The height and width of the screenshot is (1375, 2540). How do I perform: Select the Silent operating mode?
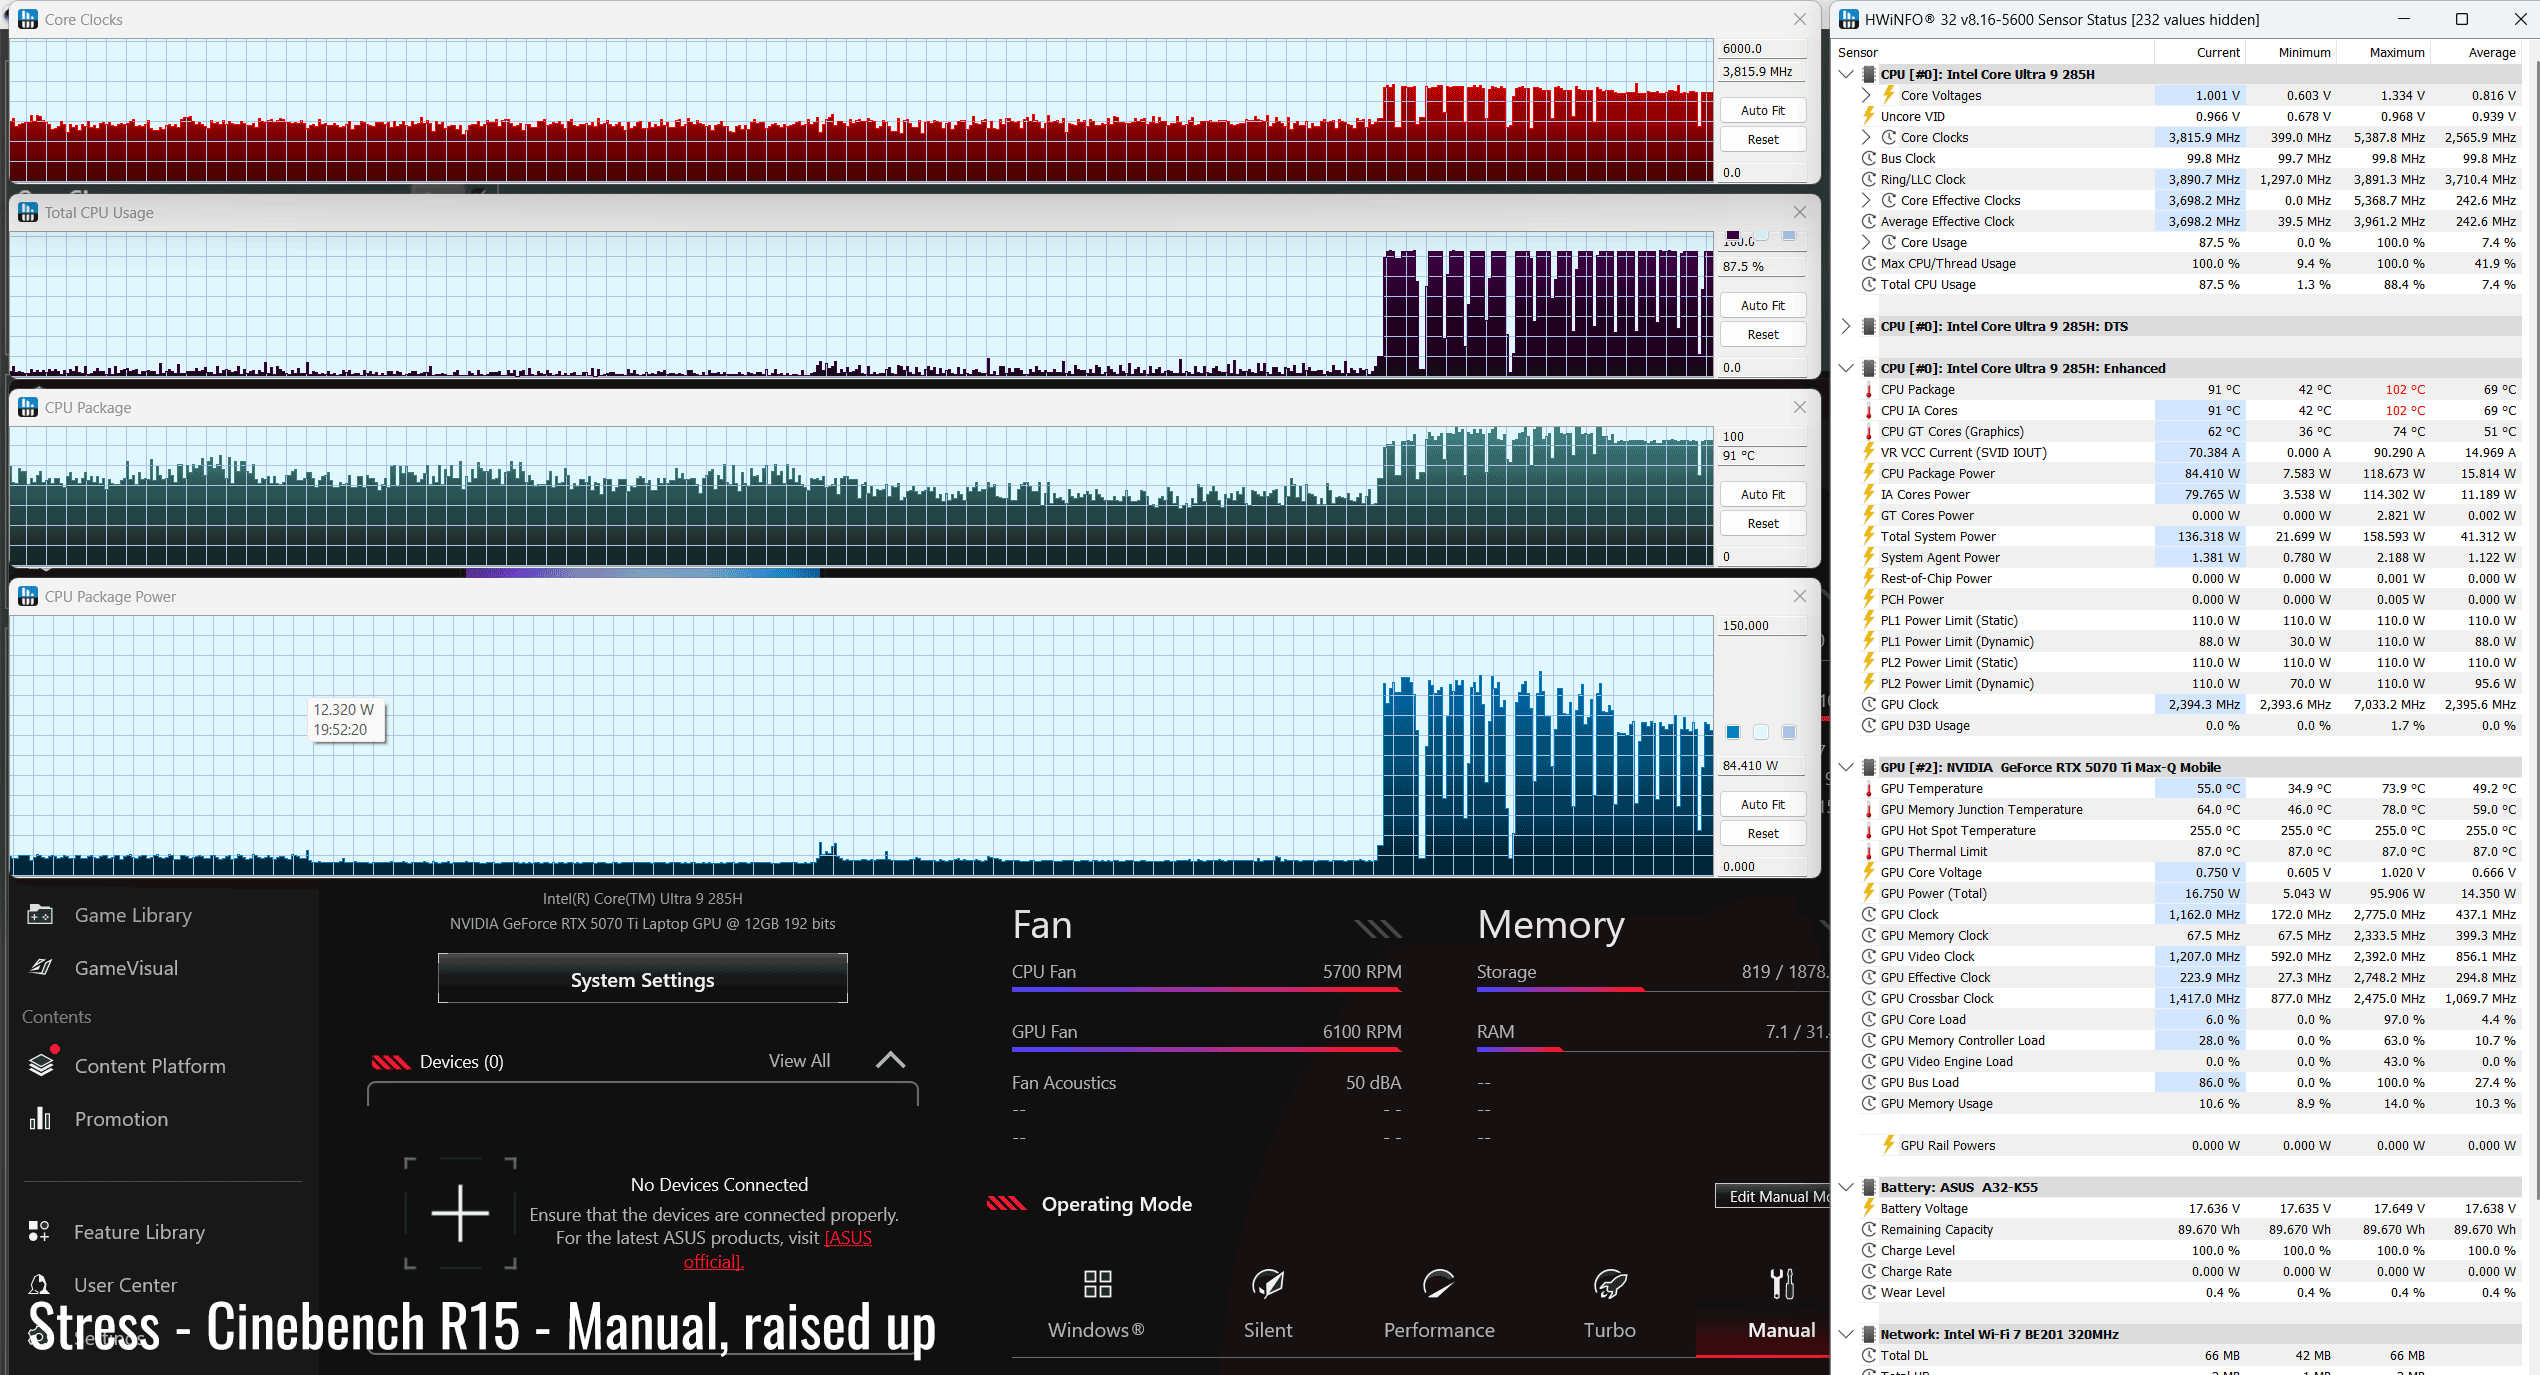tap(1268, 1304)
